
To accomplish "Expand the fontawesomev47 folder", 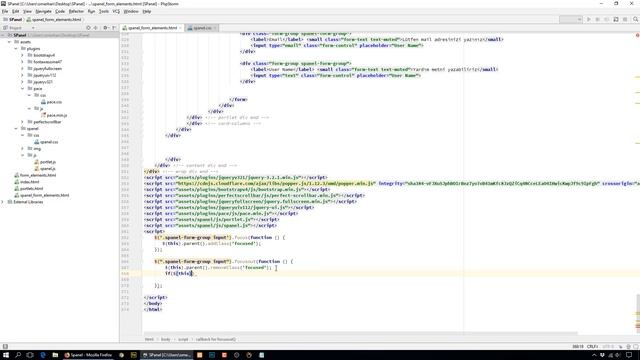I will click(x=22, y=62).
